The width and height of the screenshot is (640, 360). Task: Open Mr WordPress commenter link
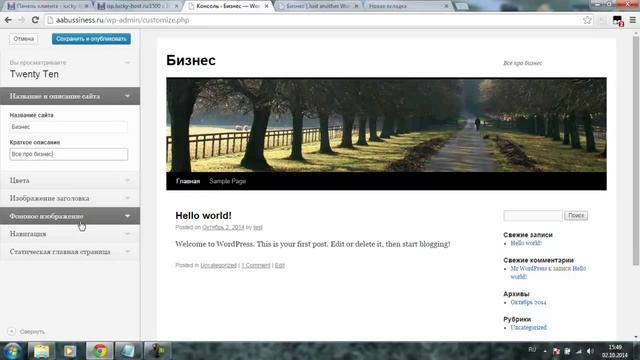[x=529, y=269]
